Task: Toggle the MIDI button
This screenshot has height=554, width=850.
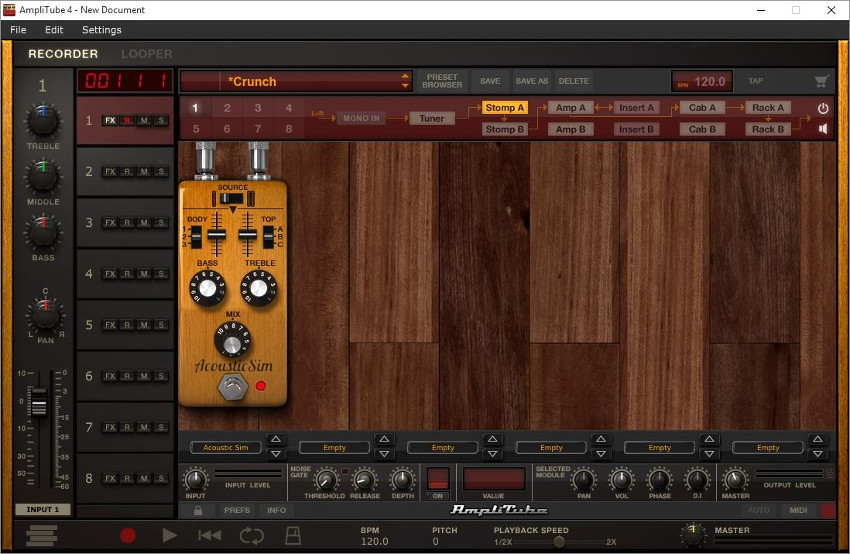Action: (x=799, y=510)
